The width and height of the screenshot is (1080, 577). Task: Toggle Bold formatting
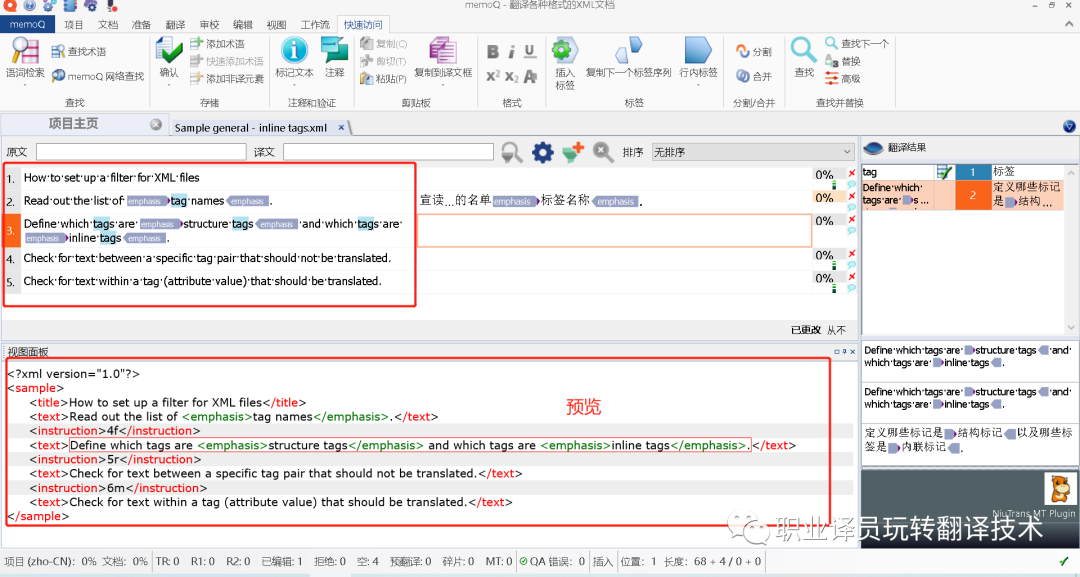(x=492, y=52)
